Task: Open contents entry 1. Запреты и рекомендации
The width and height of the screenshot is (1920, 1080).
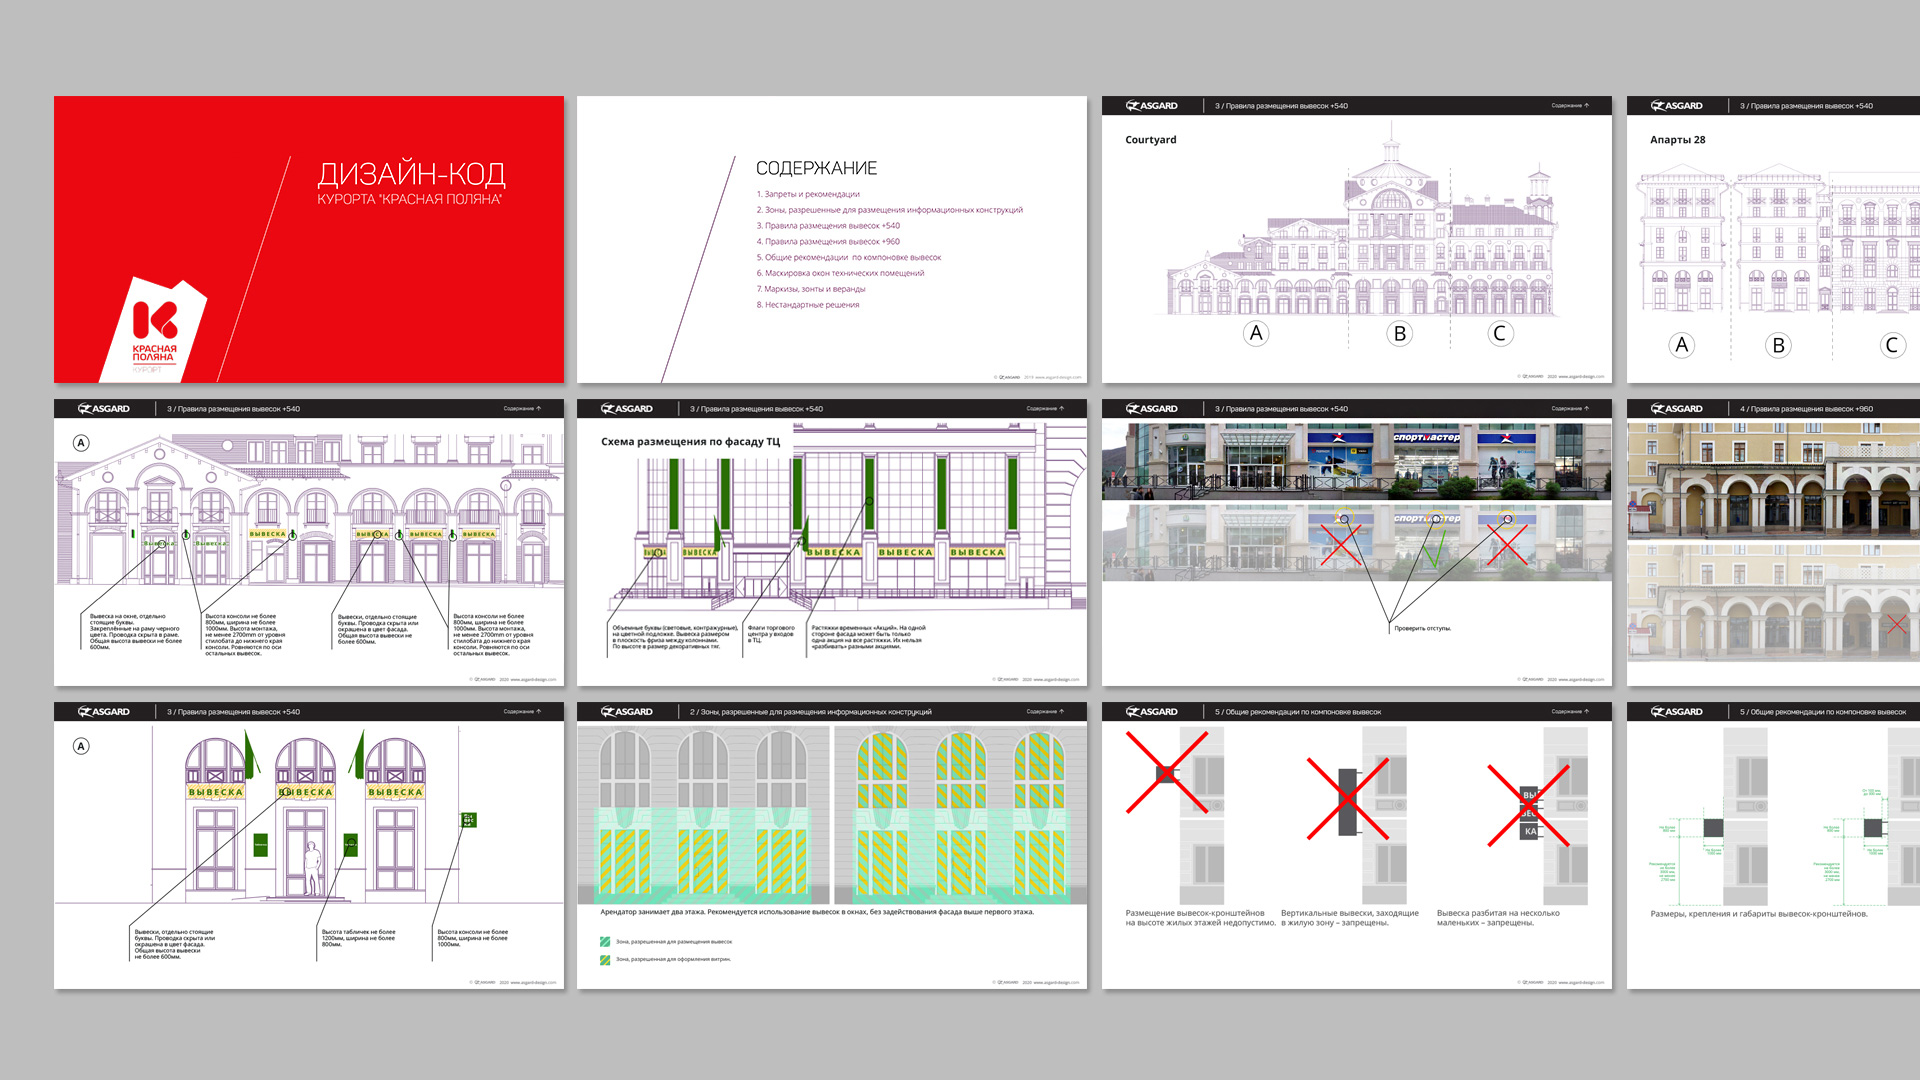Action: click(808, 194)
